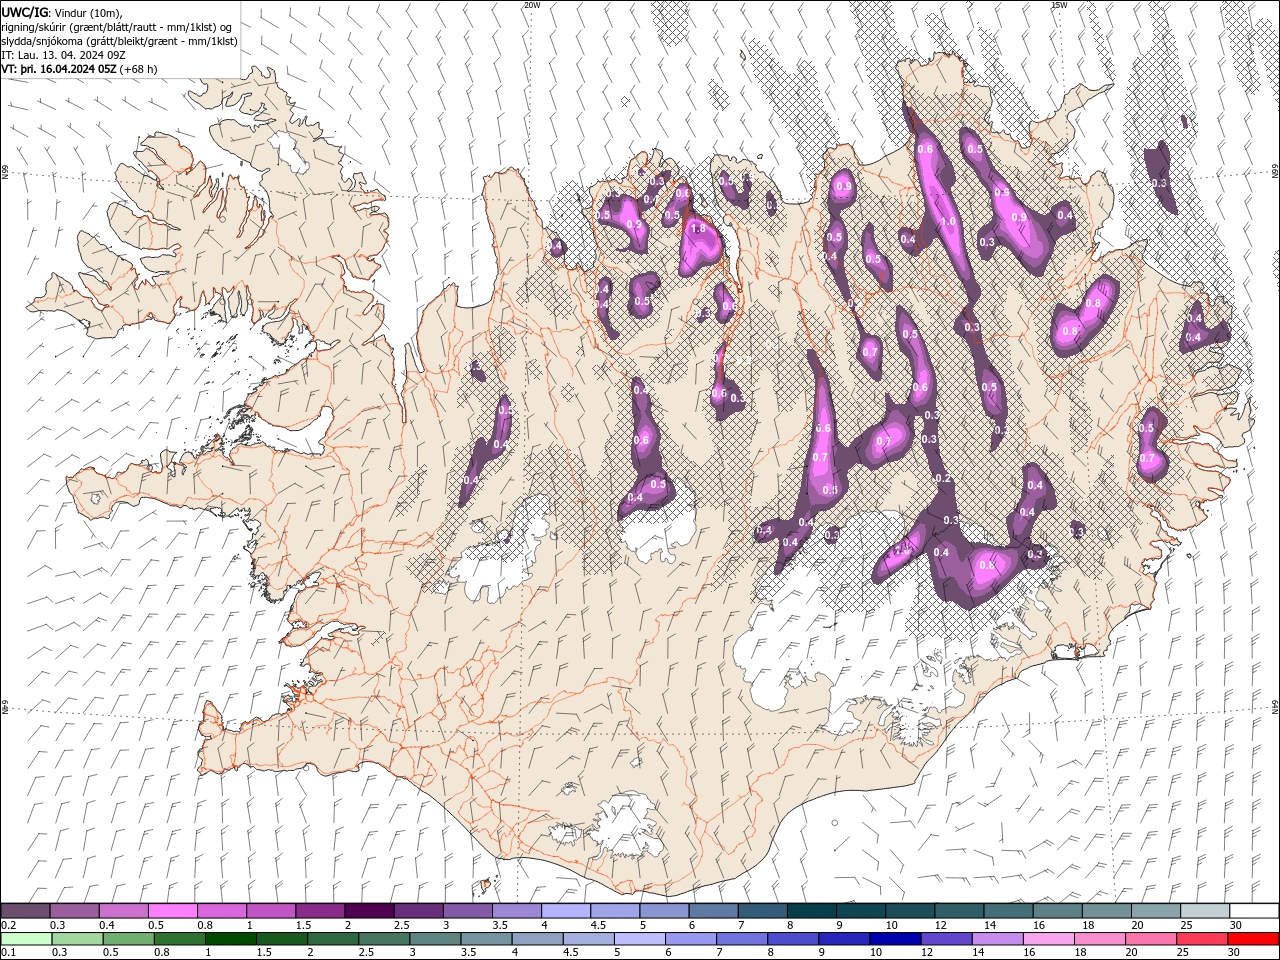Select the 4 swatch on the rain scale
This screenshot has height=960, width=1280.
point(537,939)
